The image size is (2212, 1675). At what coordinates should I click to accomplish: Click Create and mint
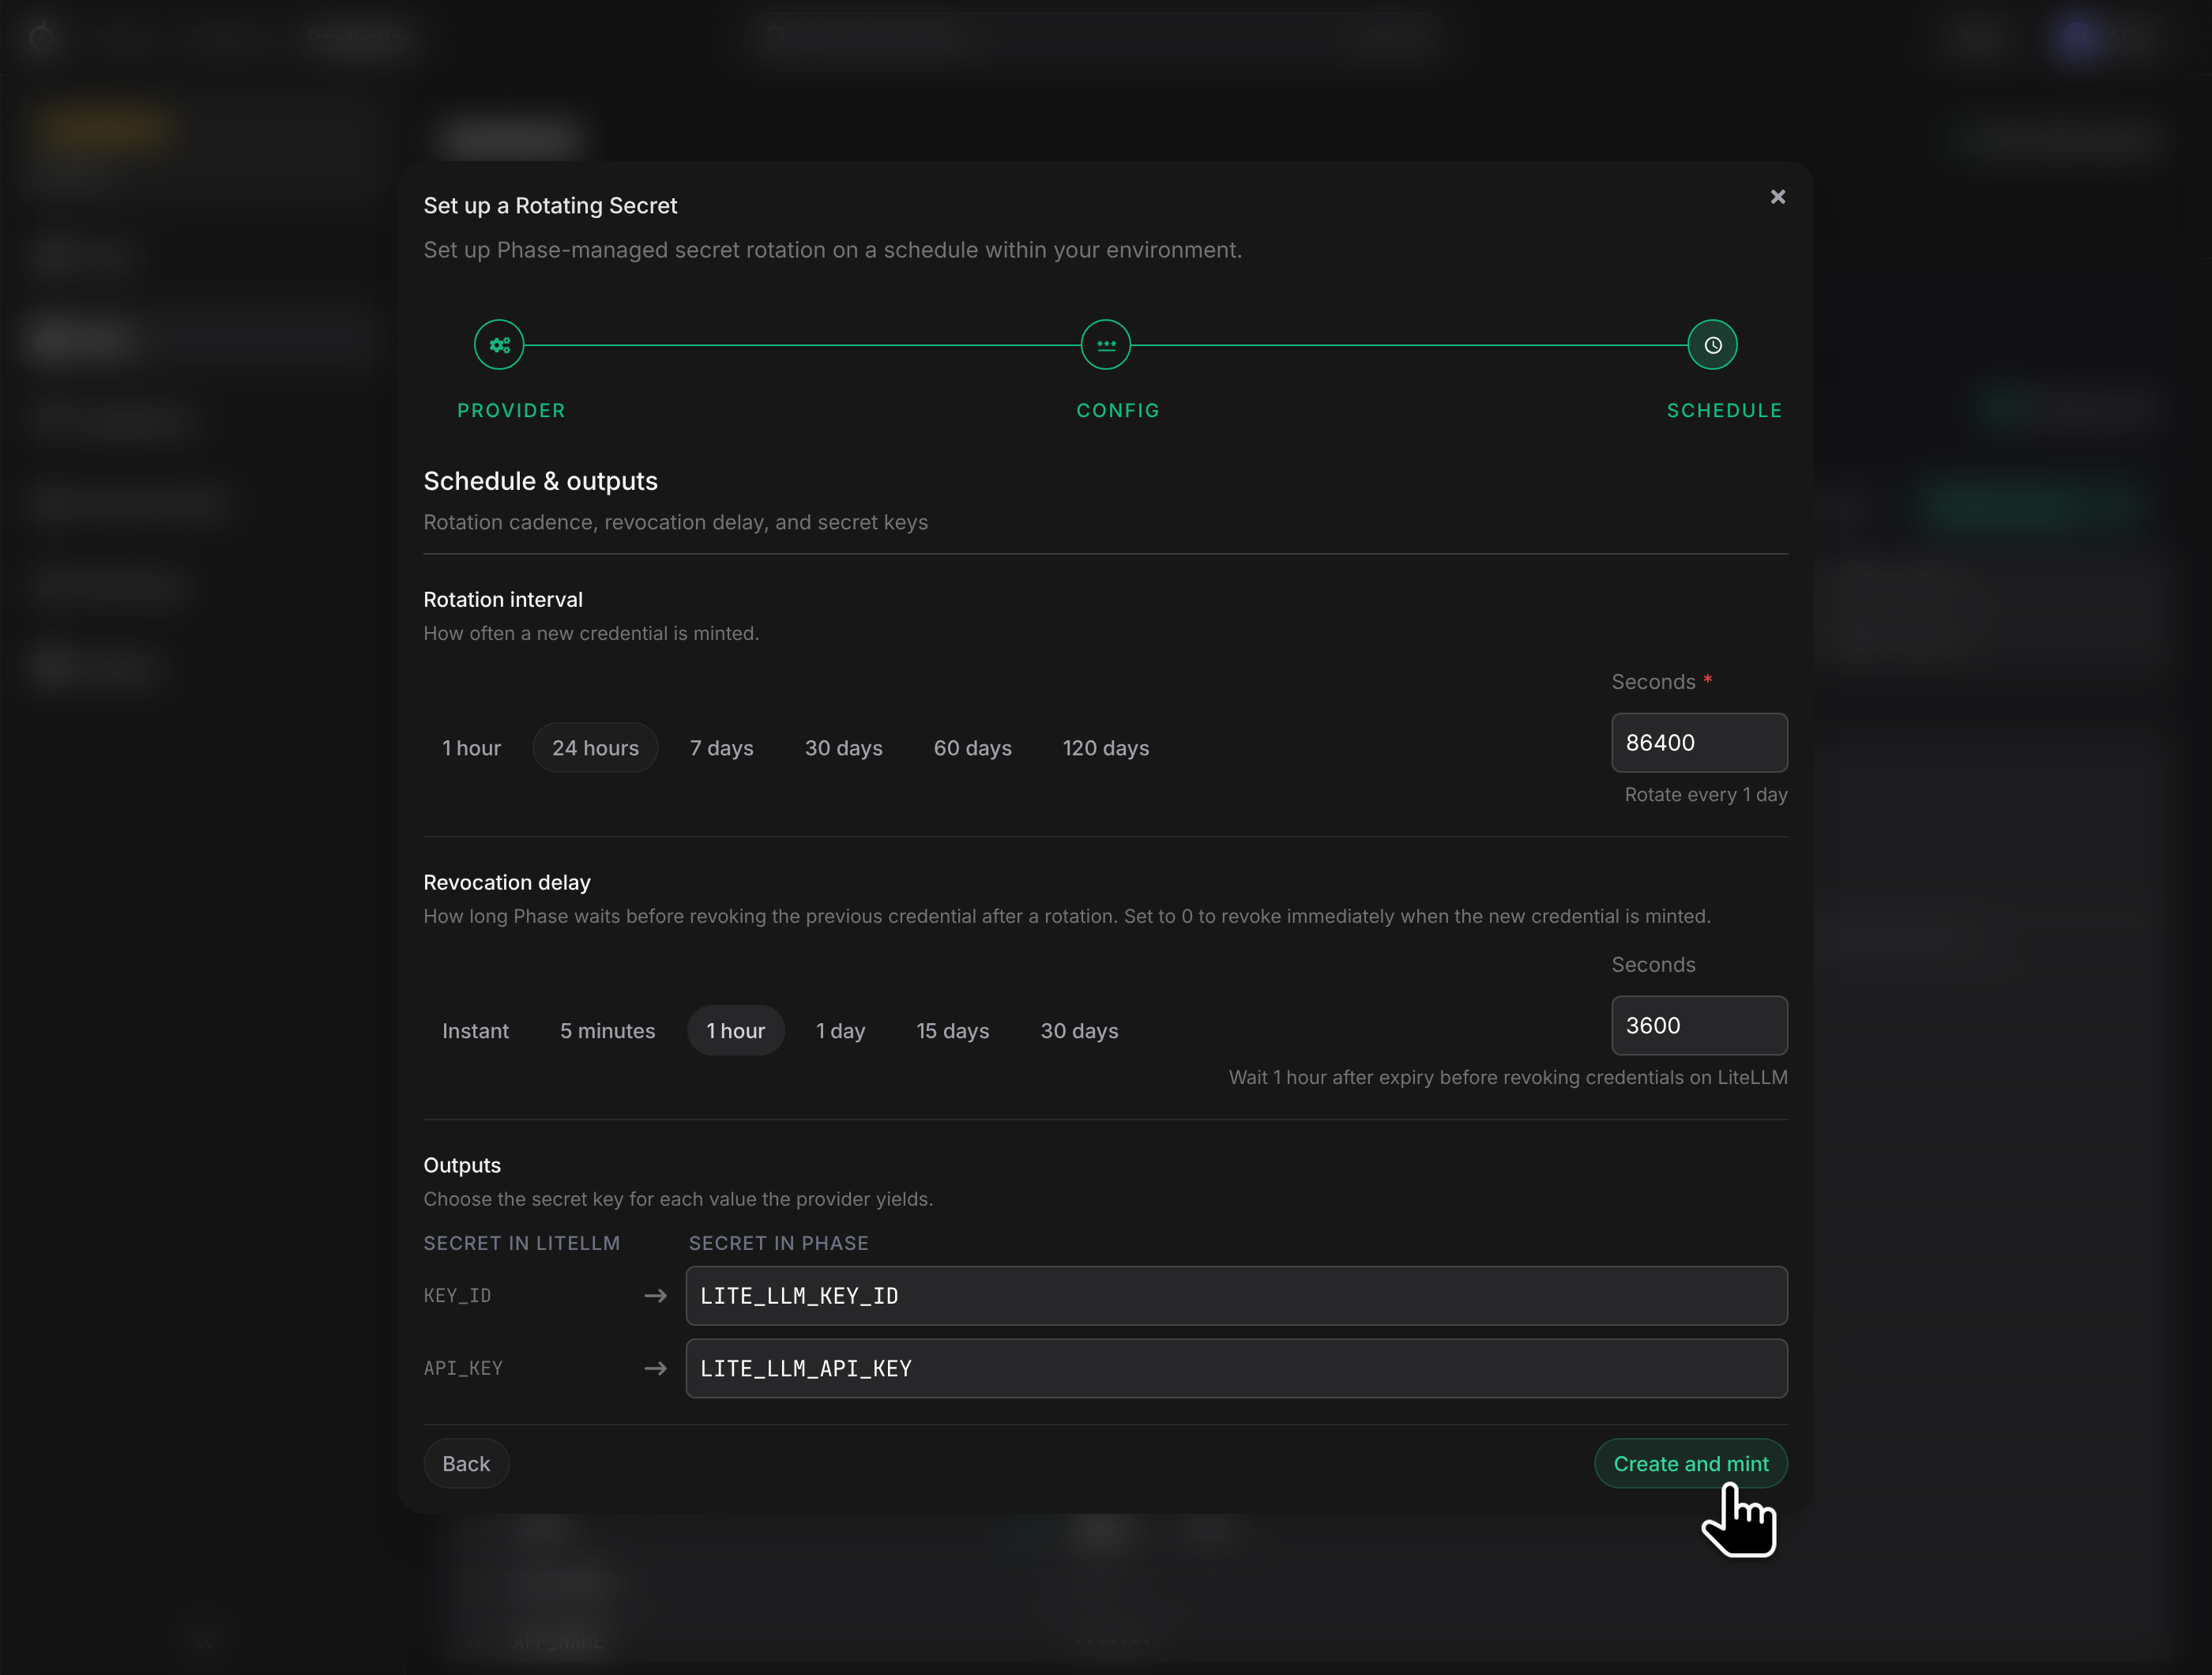(x=1691, y=1464)
